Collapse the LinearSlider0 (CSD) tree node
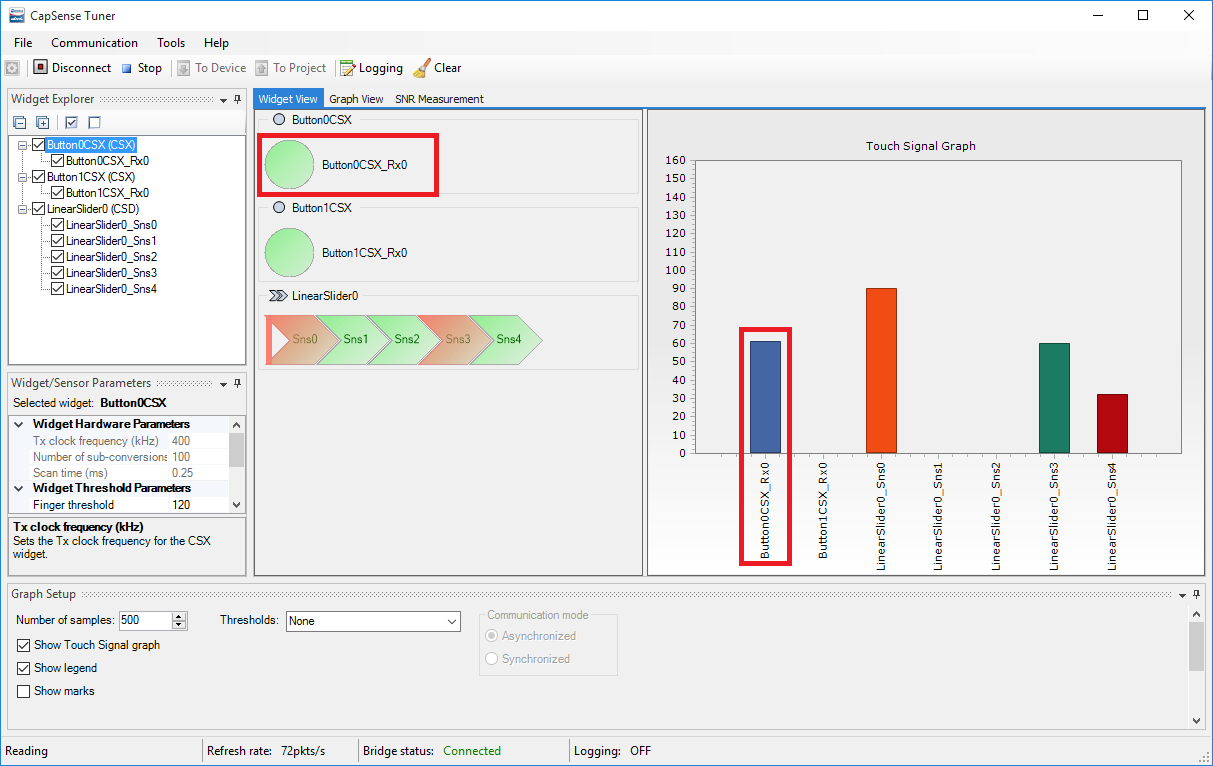Image resolution: width=1213 pixels, height=766 pixels. coord(23,209)
